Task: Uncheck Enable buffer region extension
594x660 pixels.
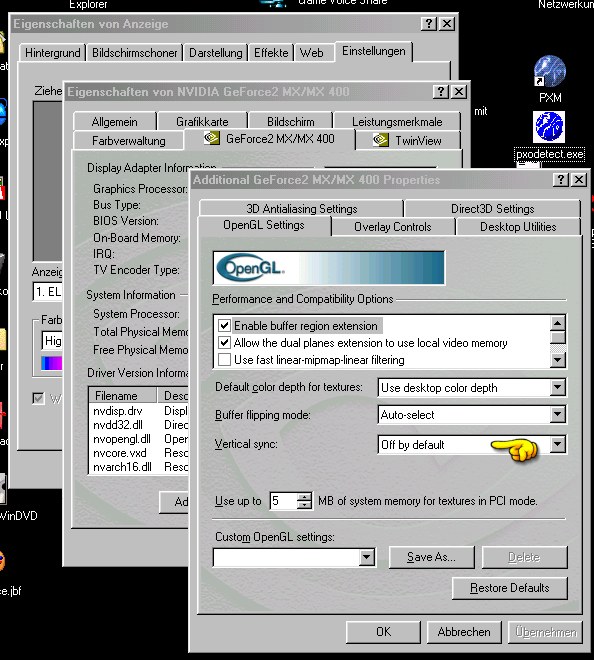Action: pyautogui.click(x=224, y=325)
